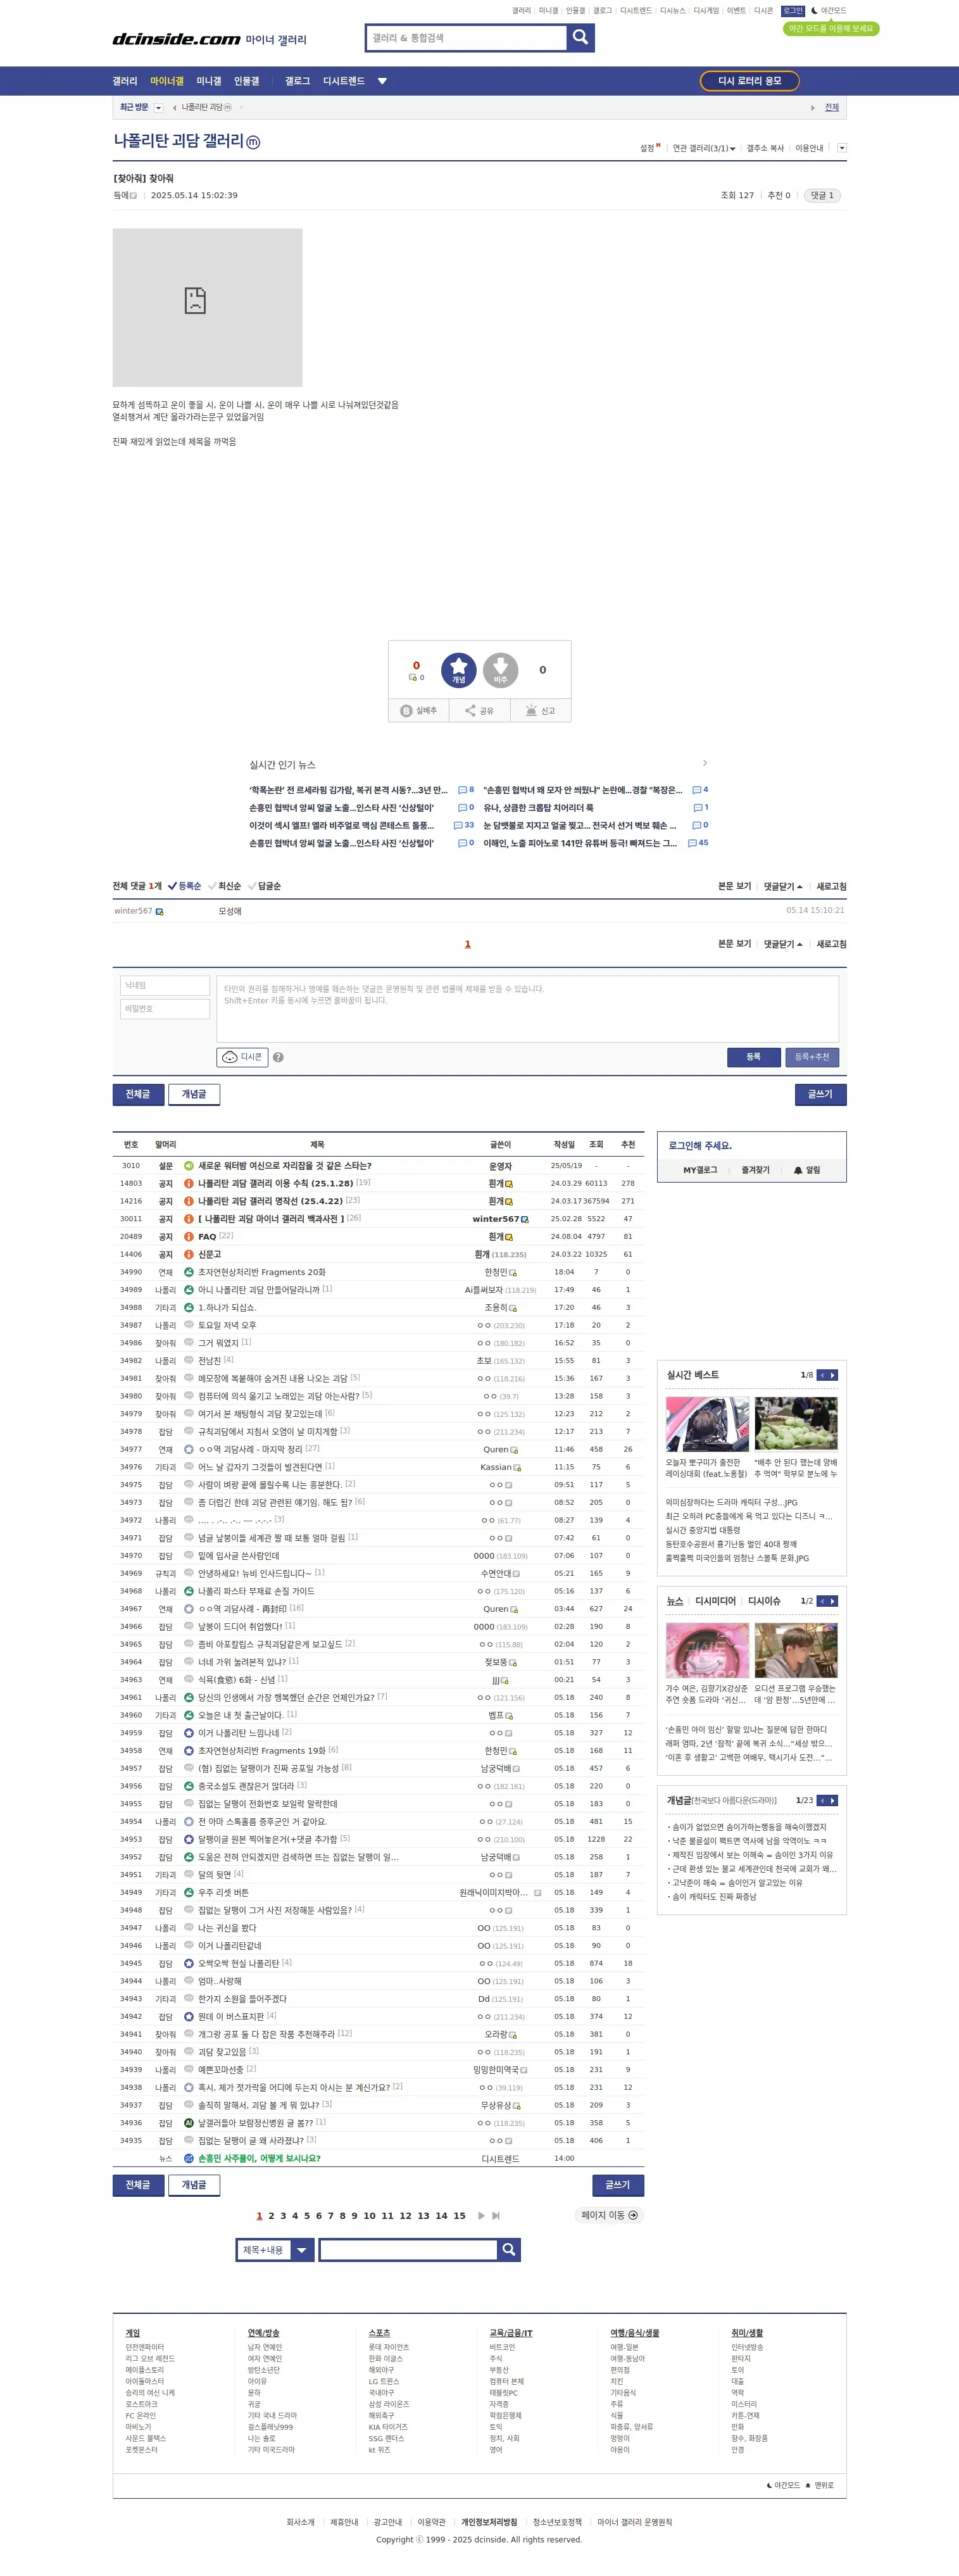Open 미니갤 in the navigation bar
This screenshot has width=959, height=2576.
tap(209, 81)
